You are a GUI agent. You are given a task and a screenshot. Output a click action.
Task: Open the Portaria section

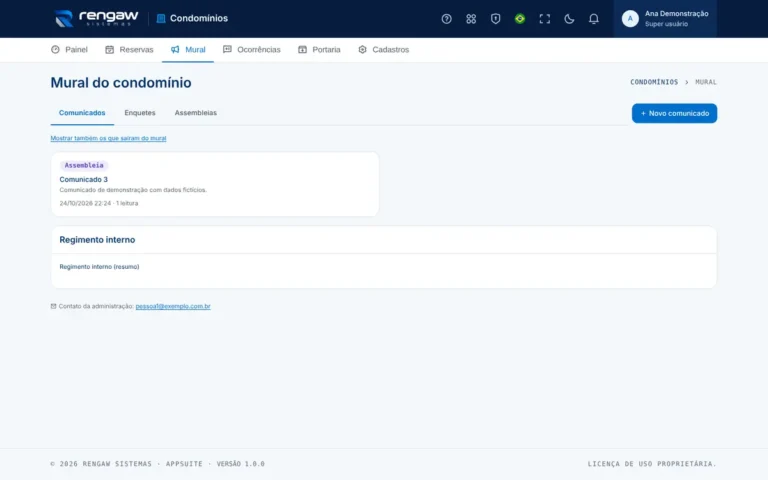click(x=319, y=49)
